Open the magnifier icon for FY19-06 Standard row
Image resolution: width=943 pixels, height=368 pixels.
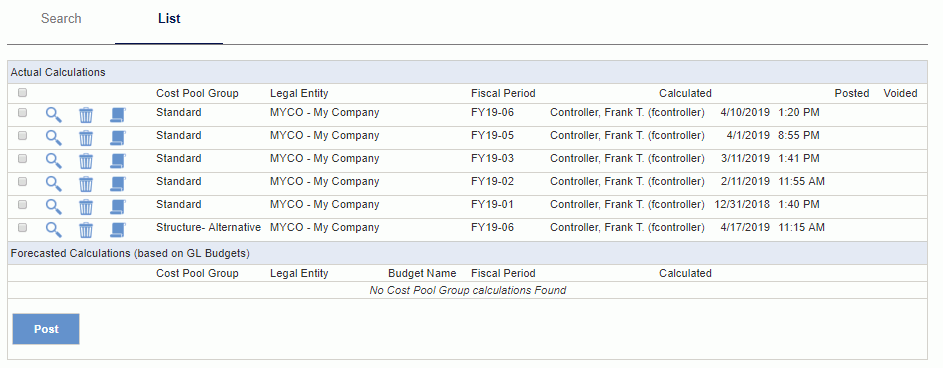click(x=54, y=114)
